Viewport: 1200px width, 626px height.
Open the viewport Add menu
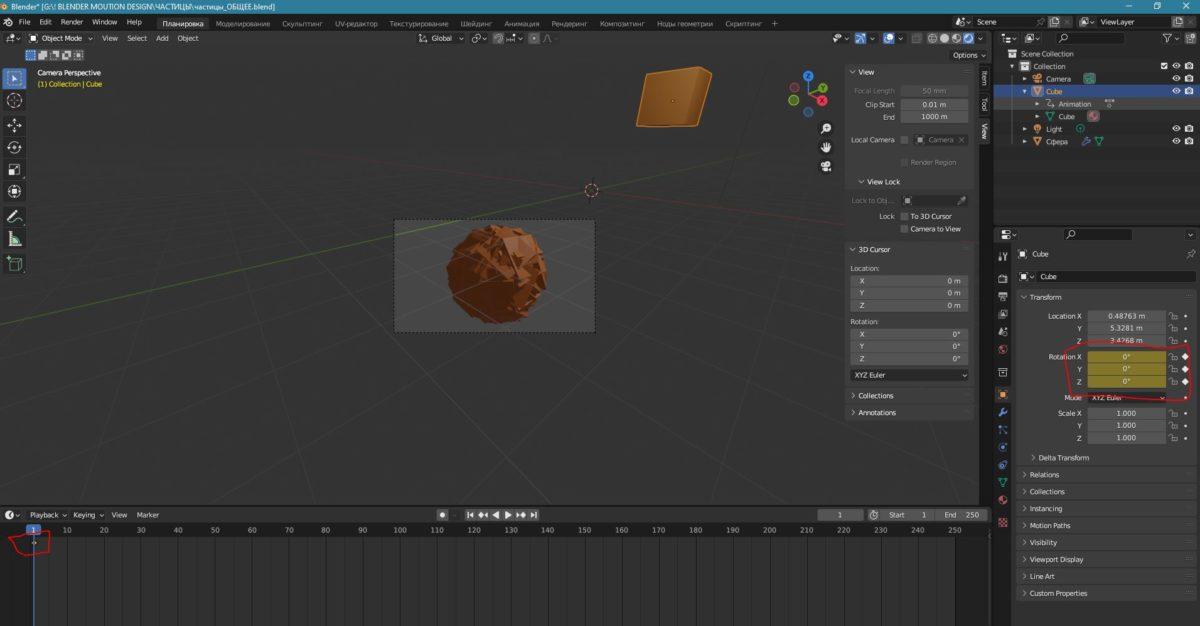tap(161, 38)
